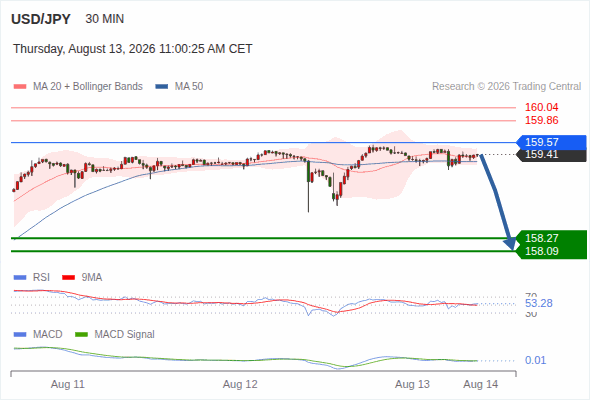590x400 pixels.
Task: Click the MA 20 + Bollinger Bands swatch
Action: pos(20,87)
